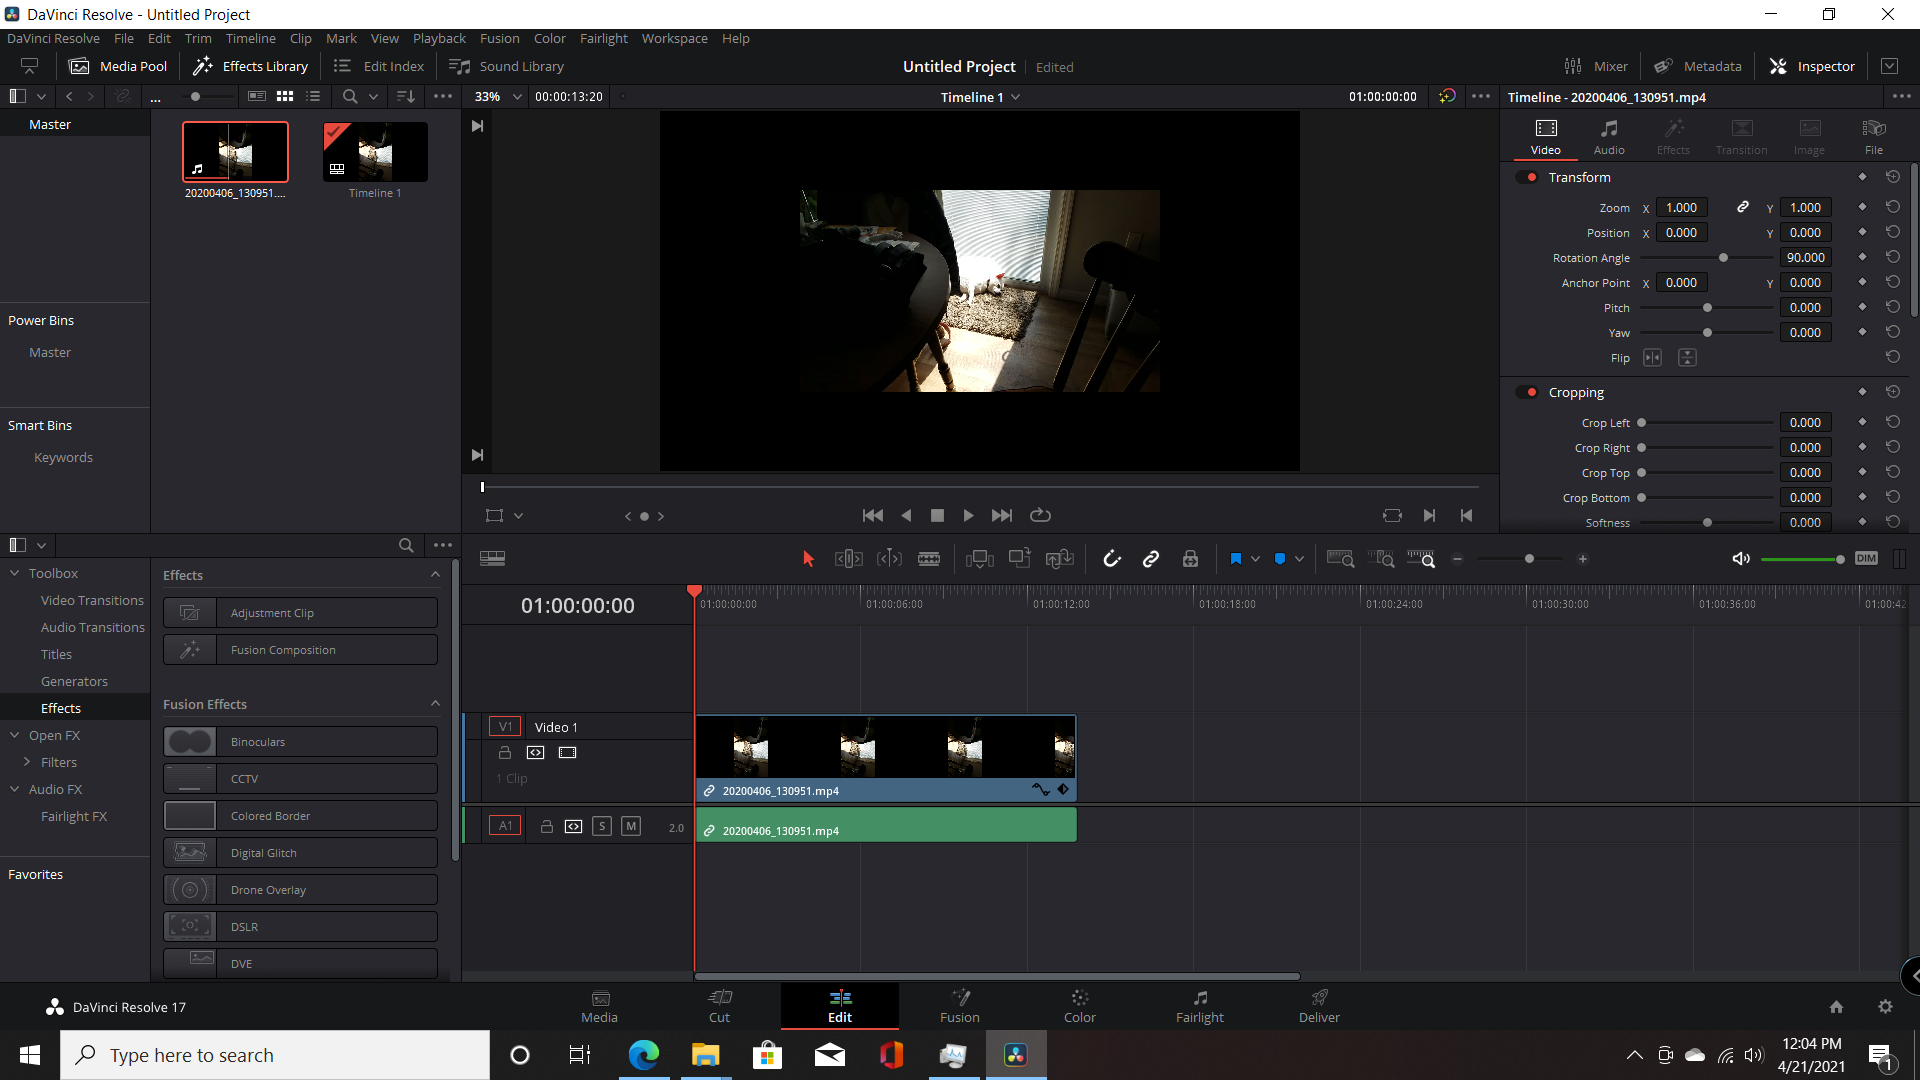Toggle loop playback icon
The image size is (1920, 1080).
click(1040, 516)
